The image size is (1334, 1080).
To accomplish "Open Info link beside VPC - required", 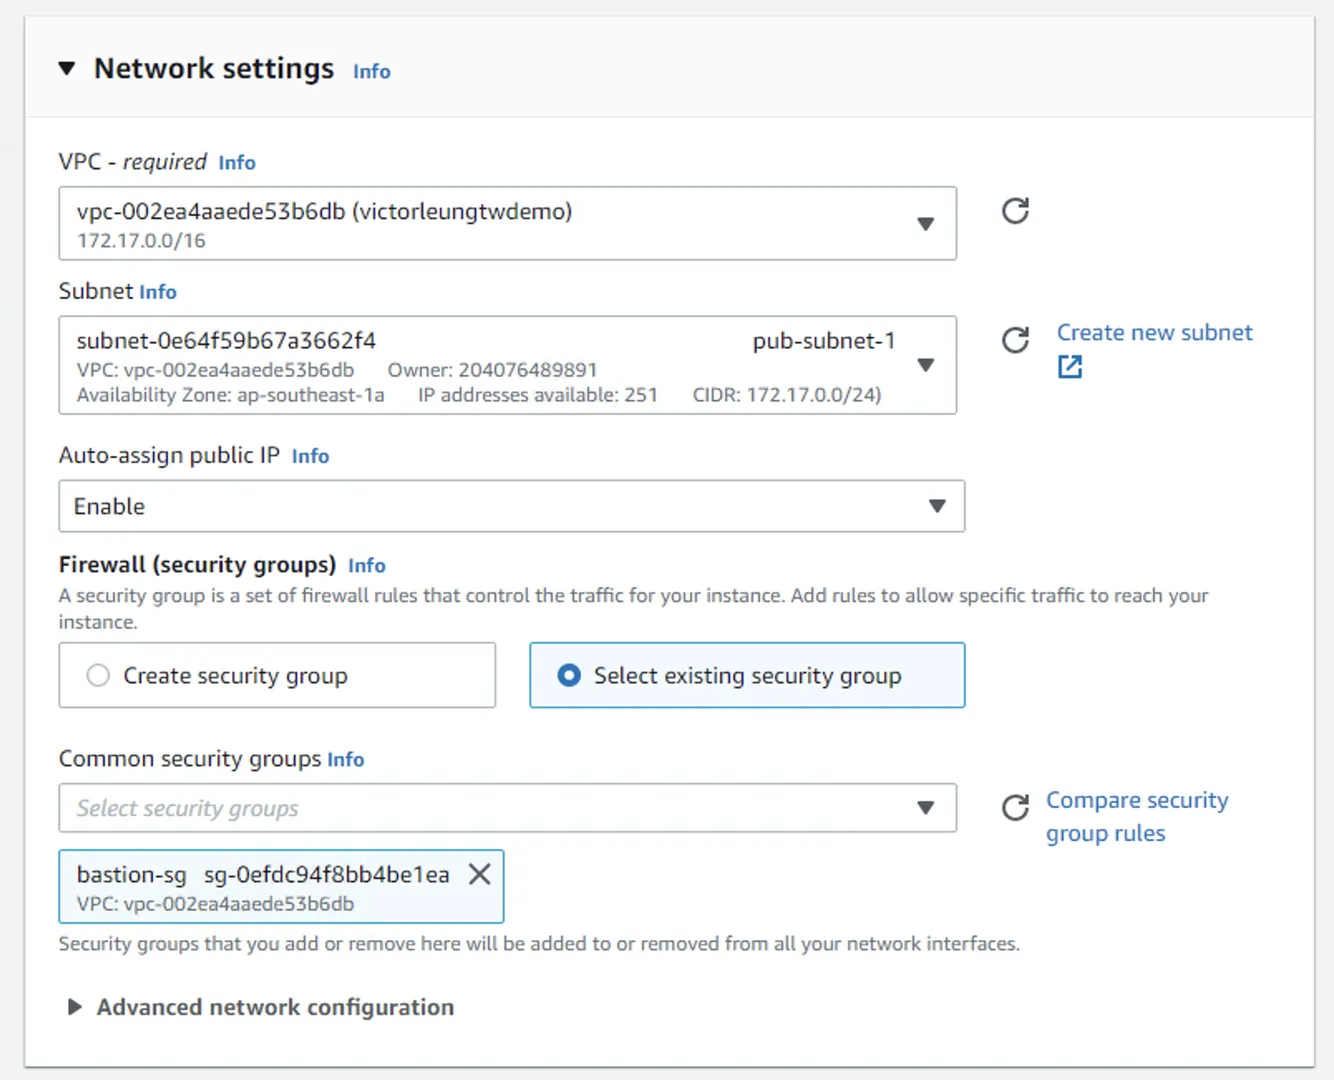I will 237,163.
